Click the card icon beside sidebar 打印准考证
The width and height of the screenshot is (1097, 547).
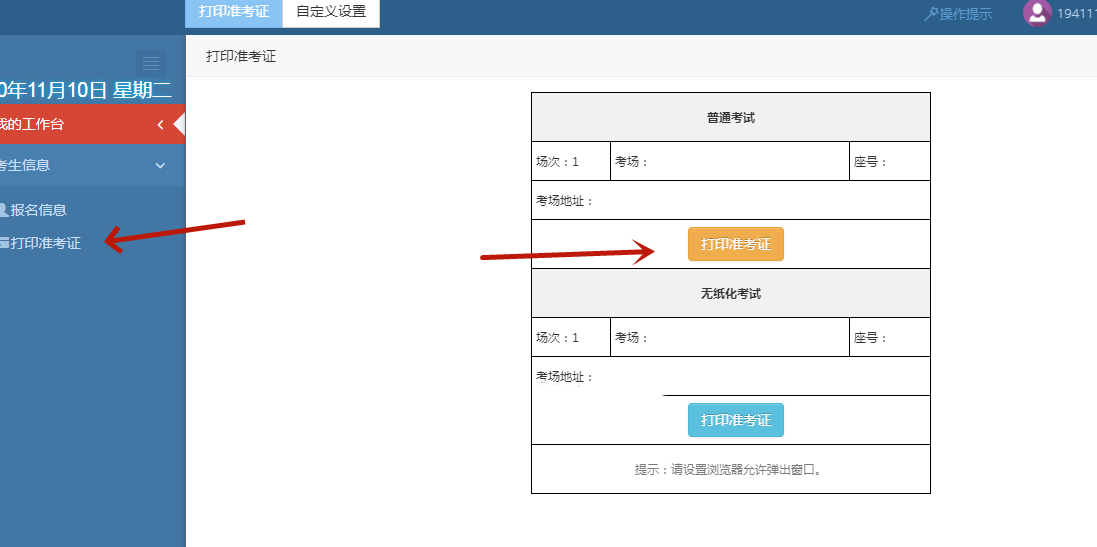coord(4,243)
